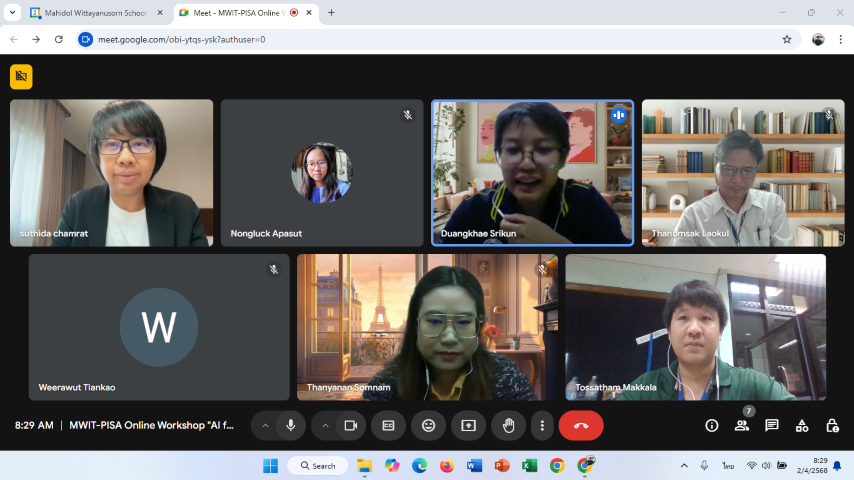The width and height of the screenshot is (854, 480).
Task: Expand video settings chevron beside camera
Action: coord(325,425)
